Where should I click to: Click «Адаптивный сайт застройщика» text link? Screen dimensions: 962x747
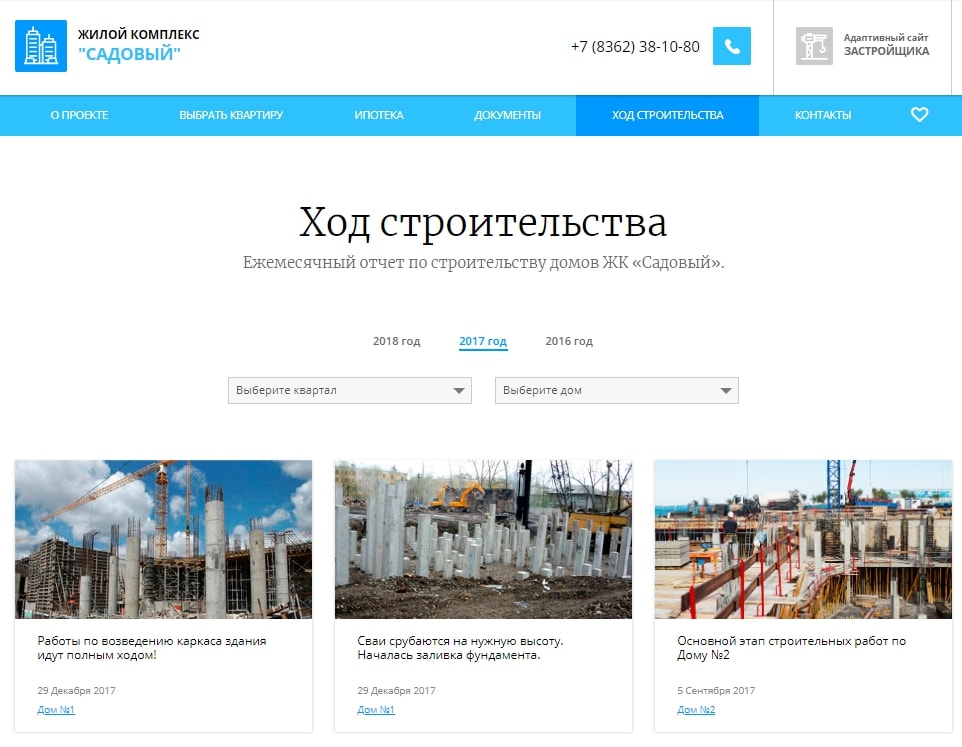pos(886,45)
